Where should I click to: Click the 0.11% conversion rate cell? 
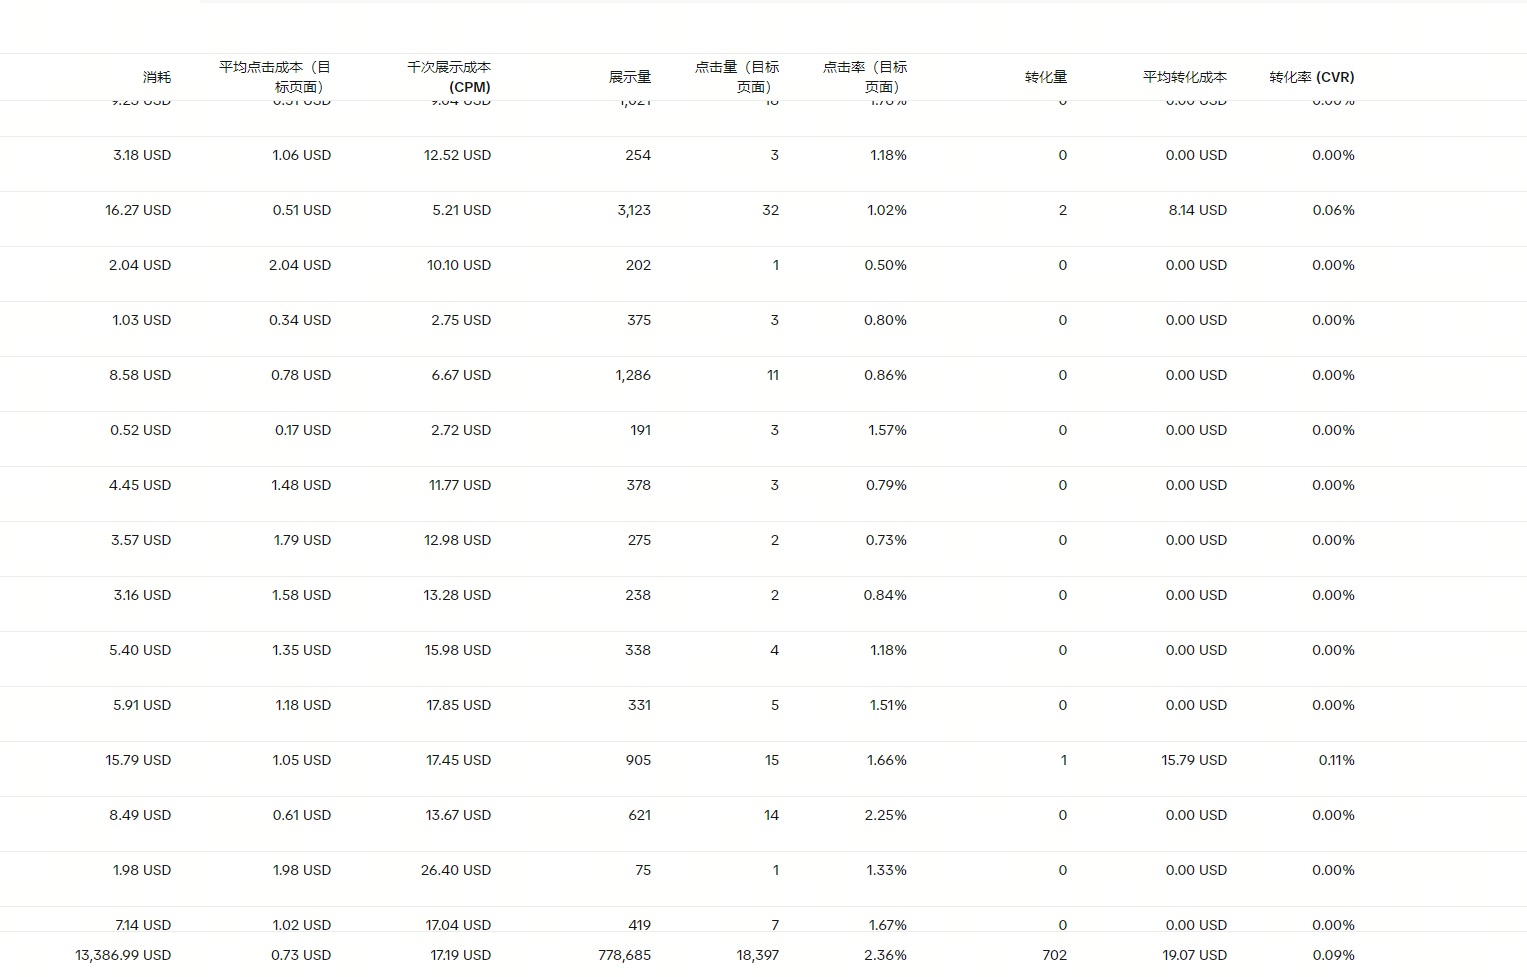pyautogui.click(x=1336, y=760)
